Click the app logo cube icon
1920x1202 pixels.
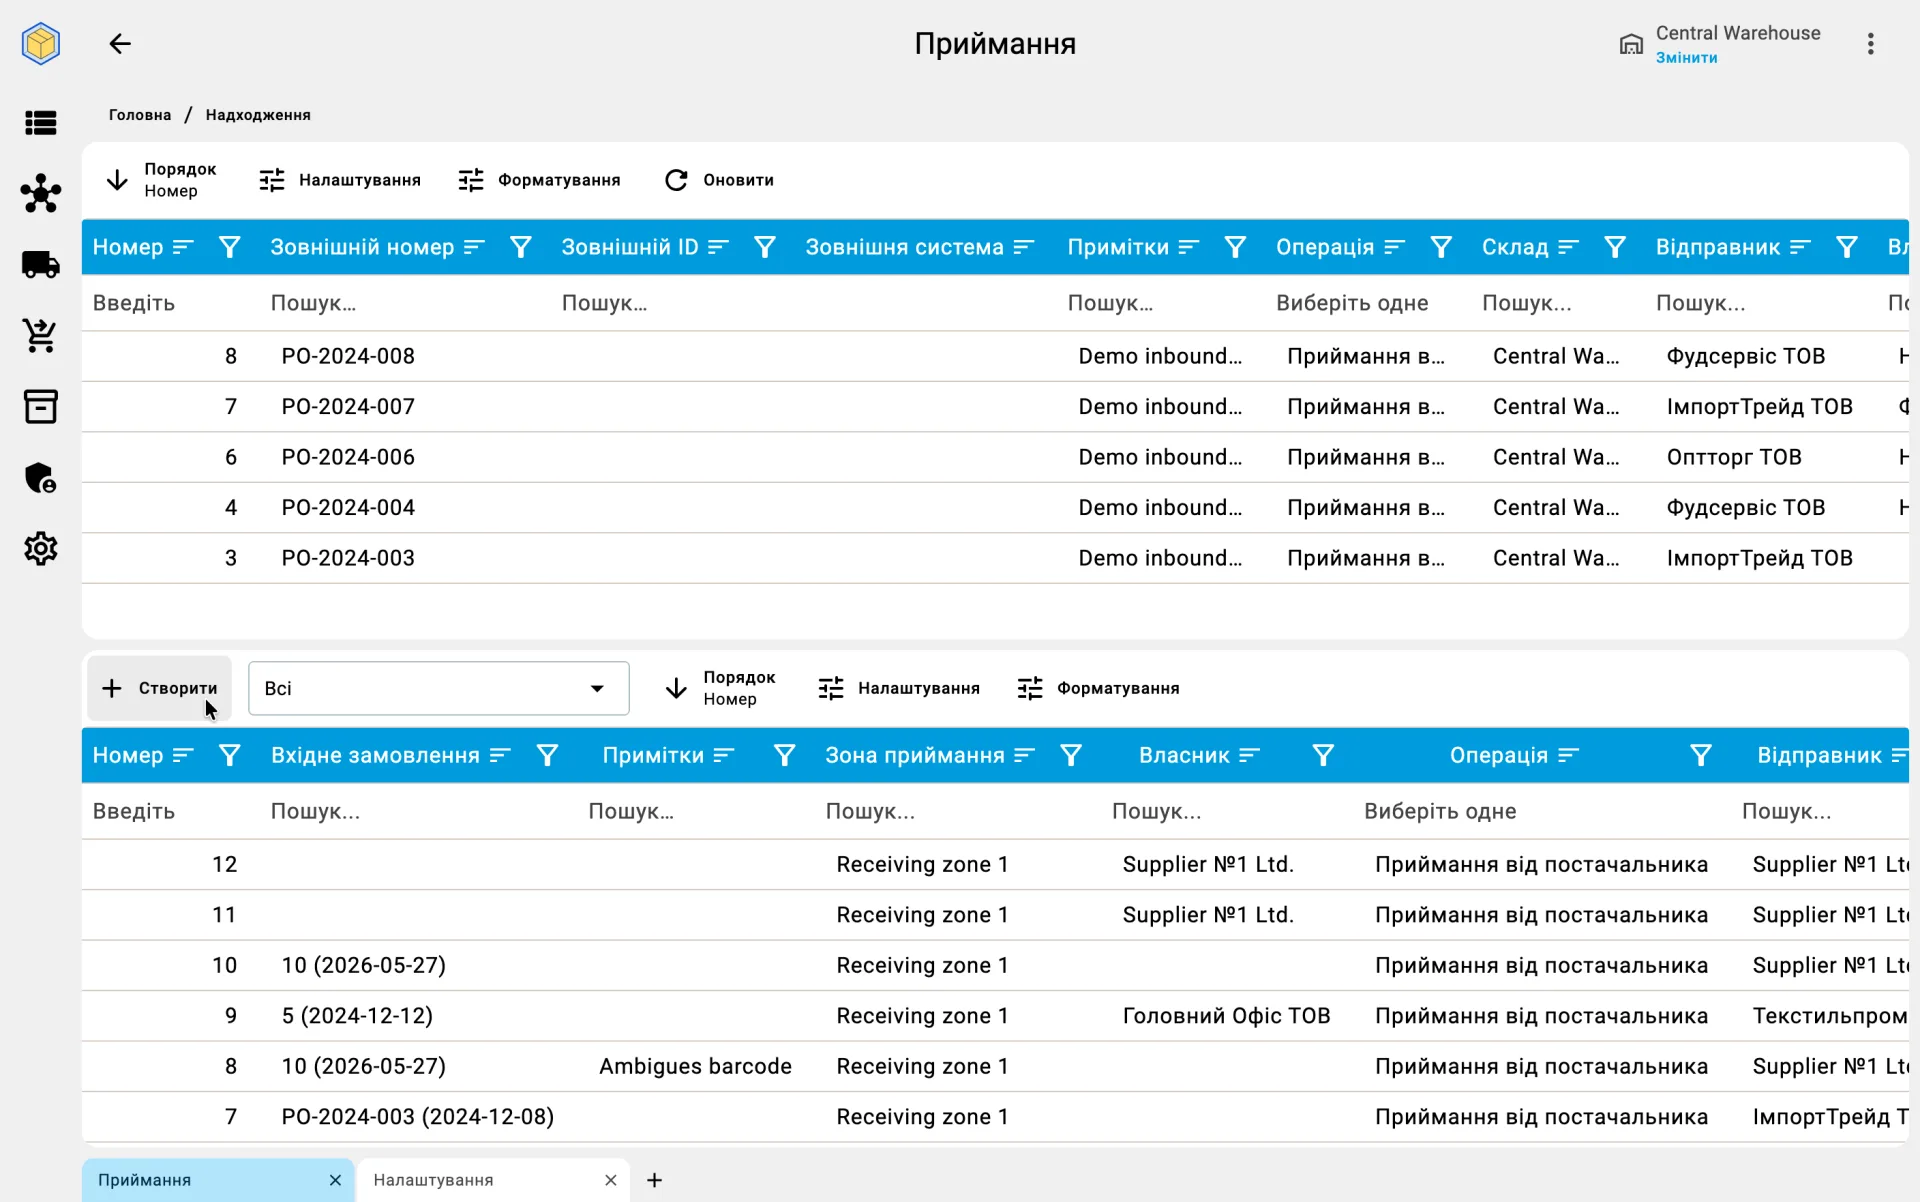[41, 44]
